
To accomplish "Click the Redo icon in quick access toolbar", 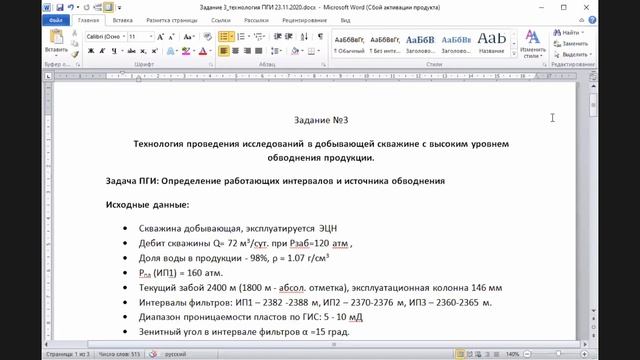I will tap(86, 7).
